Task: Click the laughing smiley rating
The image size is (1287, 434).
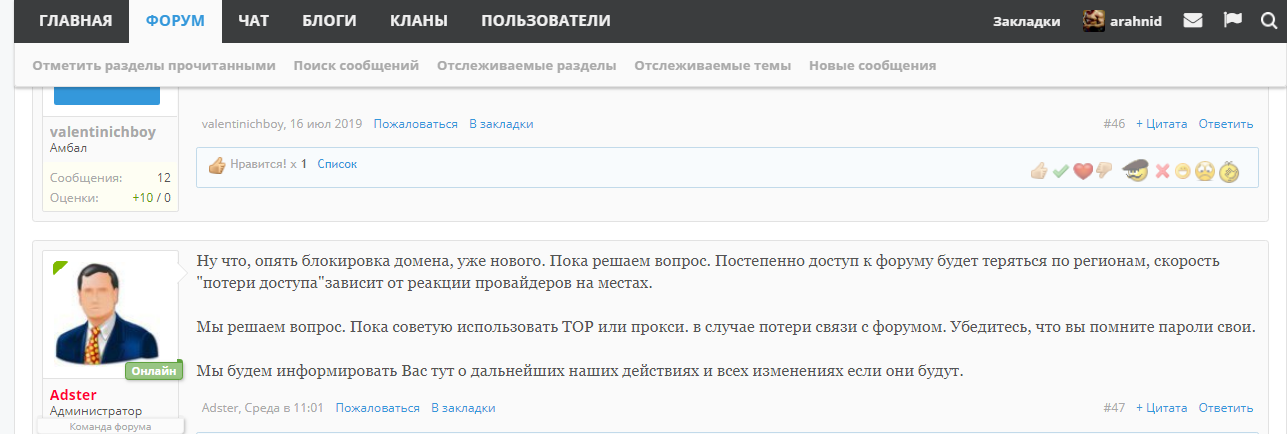Action: (x=1182, y=171)
